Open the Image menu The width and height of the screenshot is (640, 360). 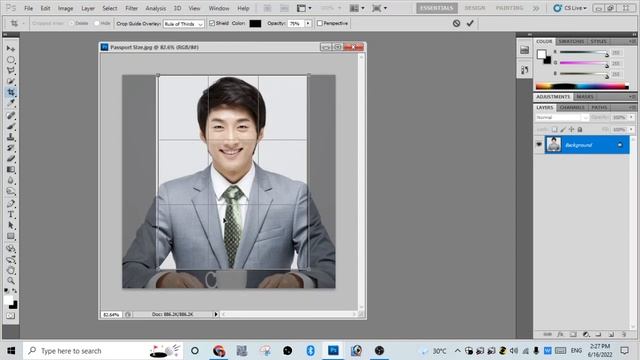[65, 8]
